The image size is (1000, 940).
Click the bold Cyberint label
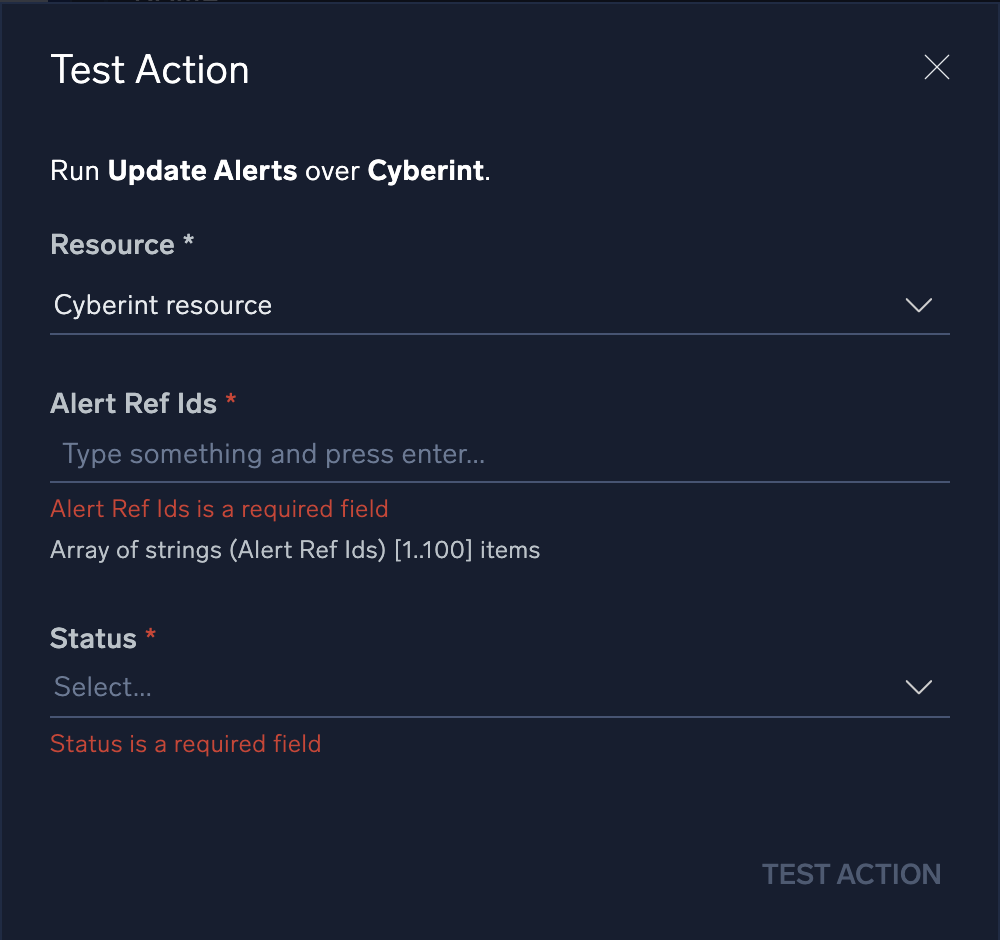coord(426,170)
